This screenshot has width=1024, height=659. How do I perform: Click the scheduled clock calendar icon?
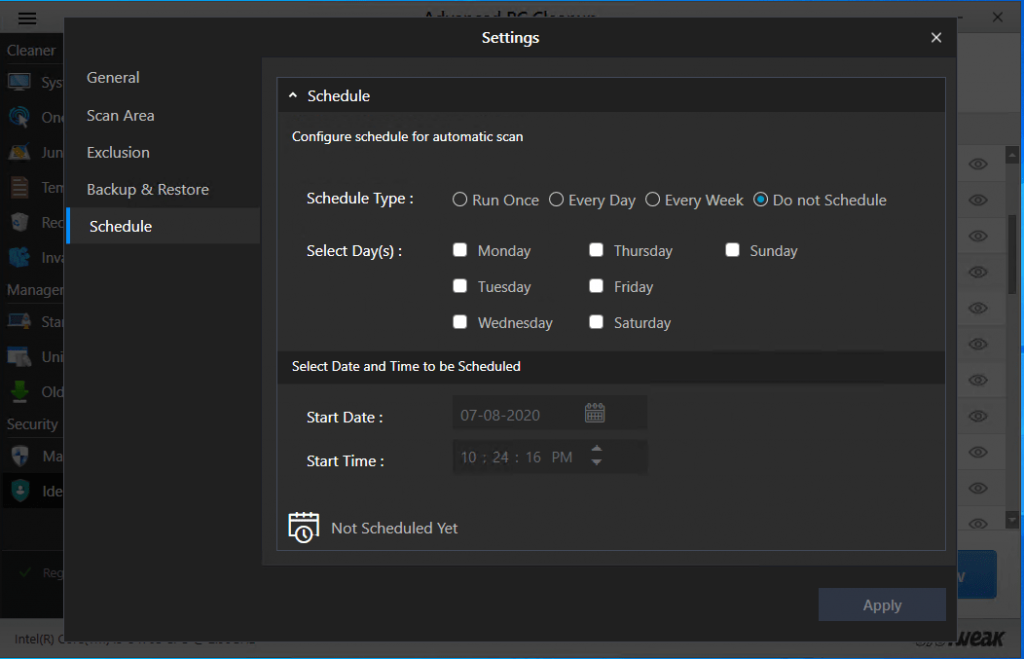coord(304,527)
